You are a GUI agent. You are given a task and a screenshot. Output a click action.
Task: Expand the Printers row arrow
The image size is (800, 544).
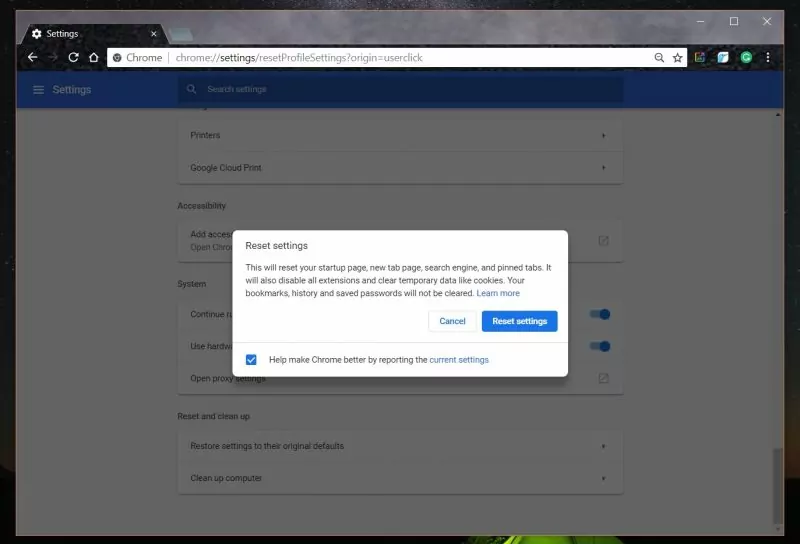604,136
